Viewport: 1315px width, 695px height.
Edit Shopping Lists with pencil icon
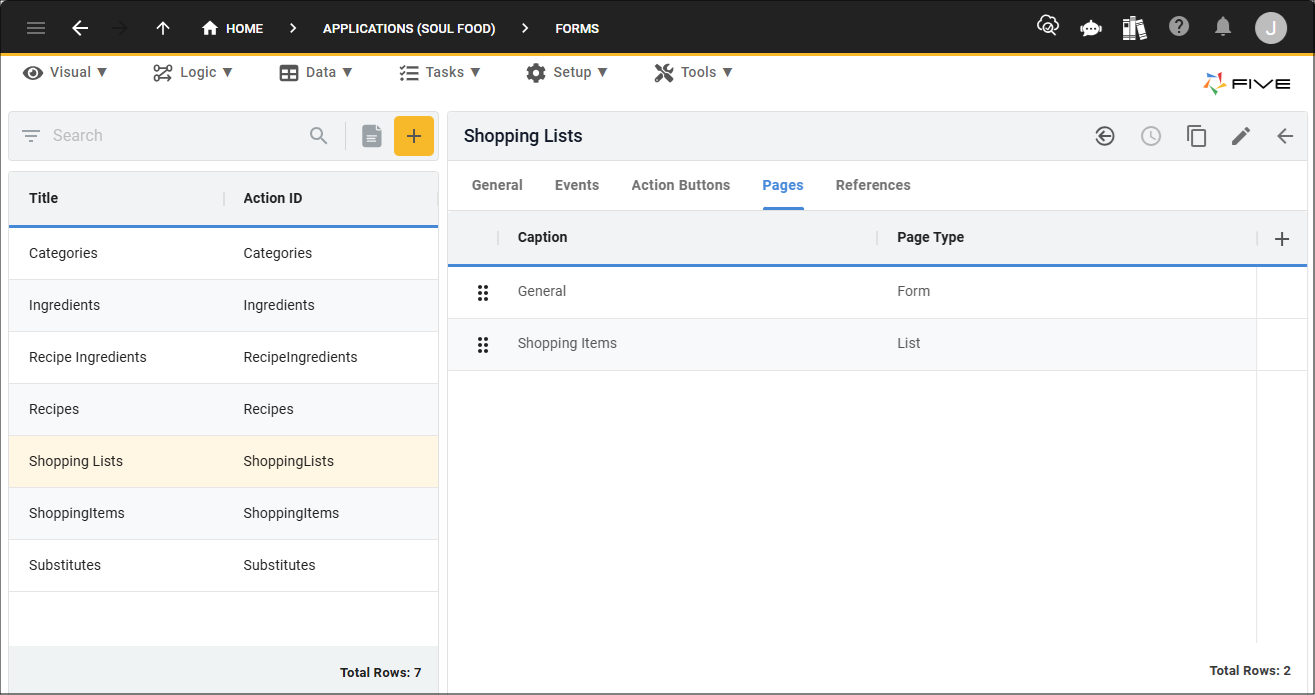pos(1241,136)
